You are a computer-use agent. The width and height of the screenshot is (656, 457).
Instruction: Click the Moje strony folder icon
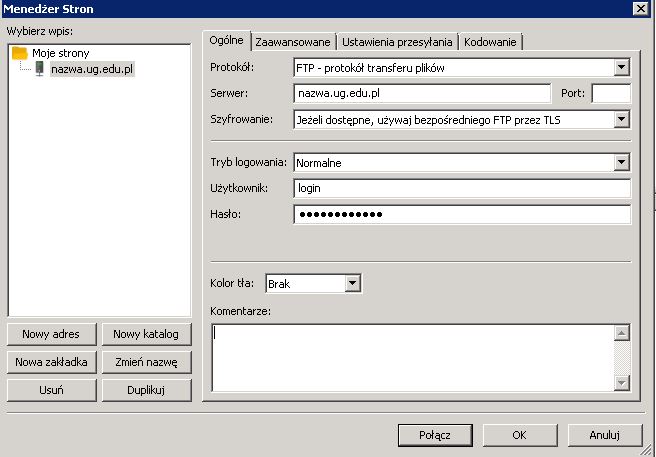tap(19, 53)
